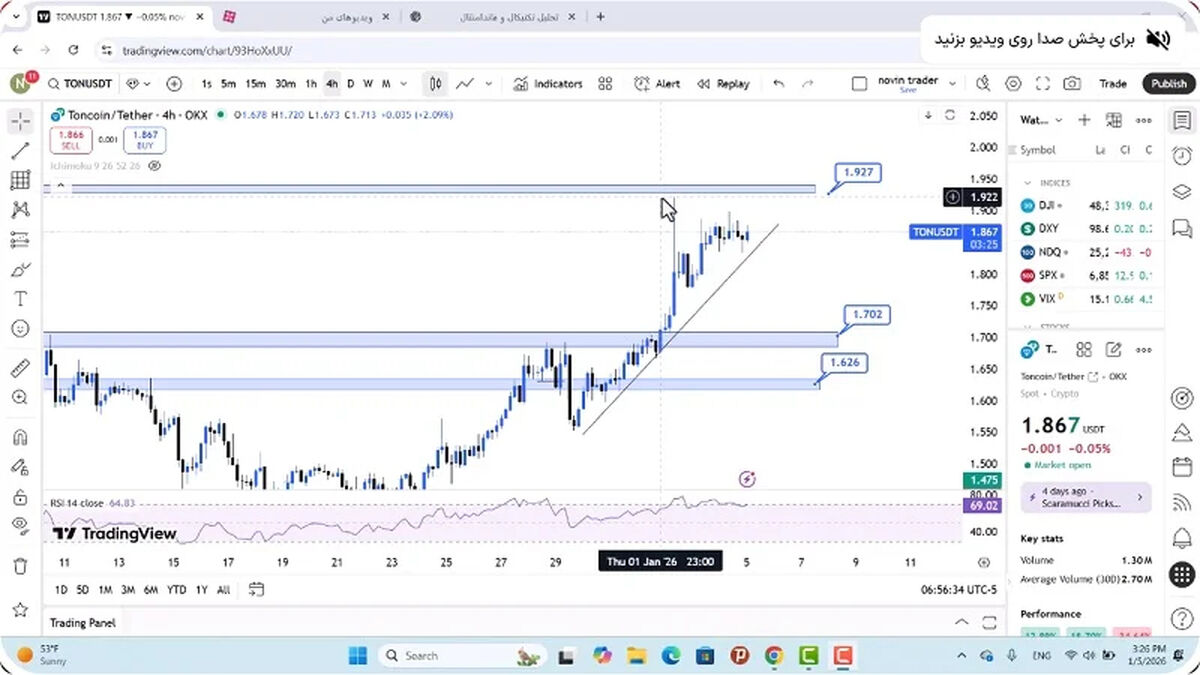This screenshot has width=1200, height=675.
Task: Select VIX in the watchlist
Action: pyautogui.click(x=1086, y=298)
